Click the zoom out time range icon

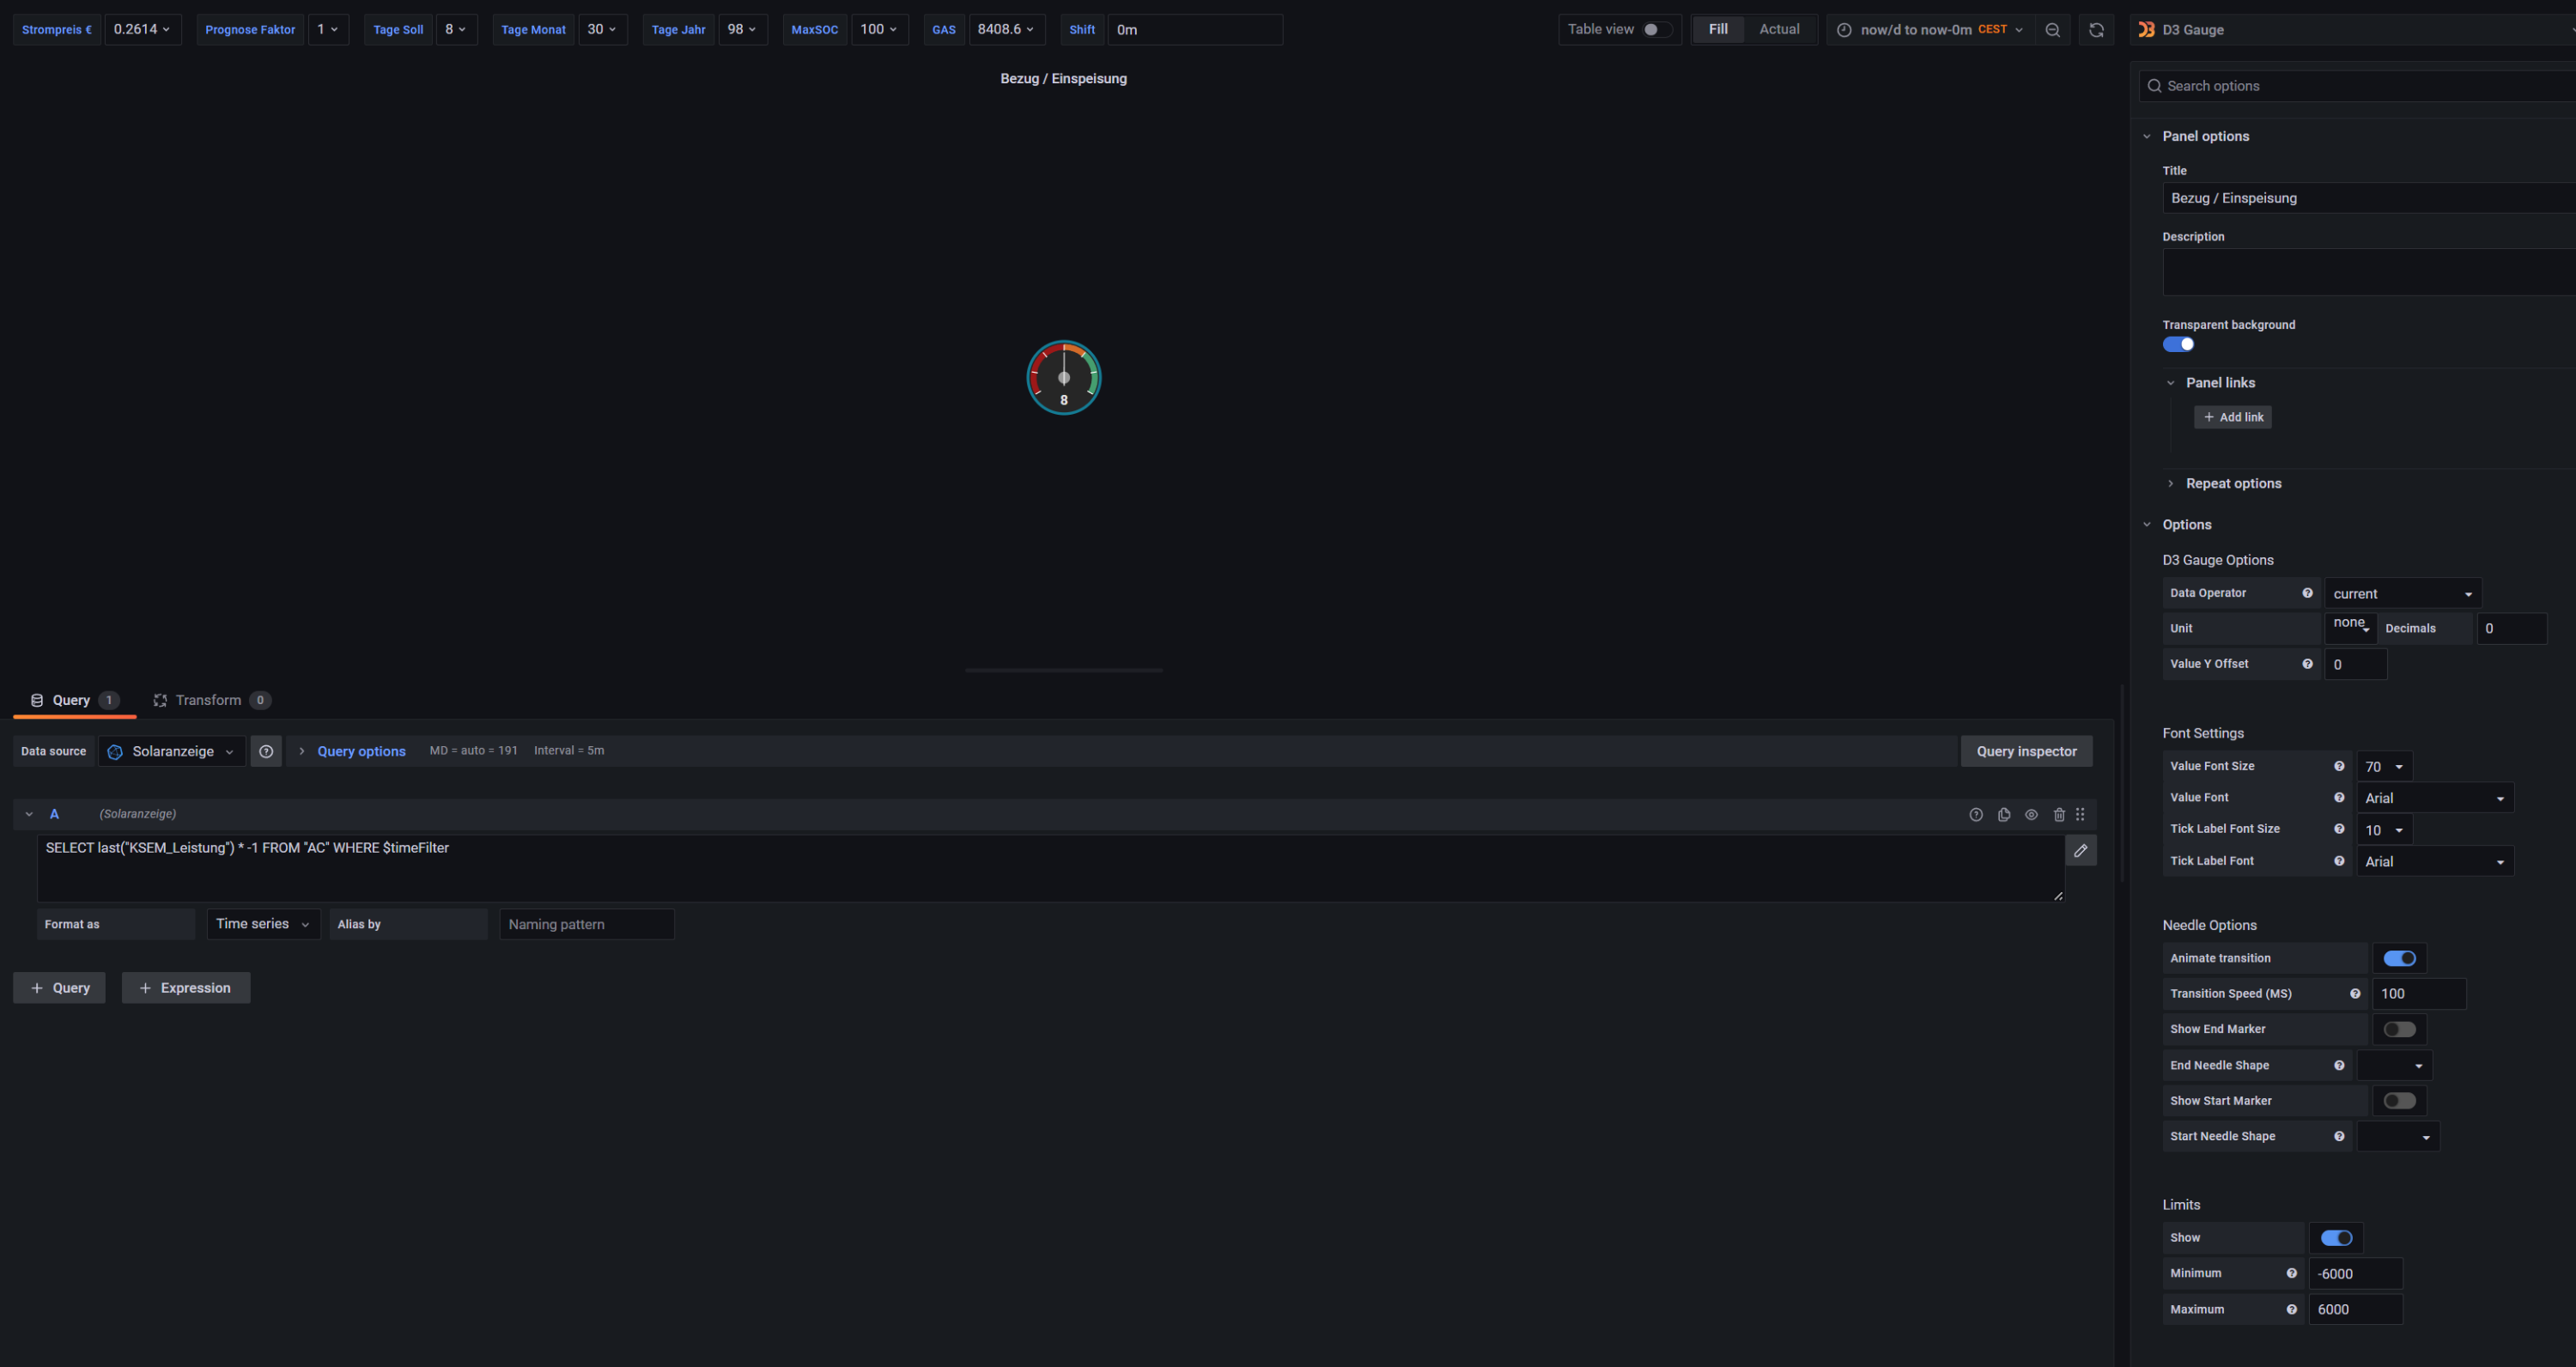point(2052,30)
